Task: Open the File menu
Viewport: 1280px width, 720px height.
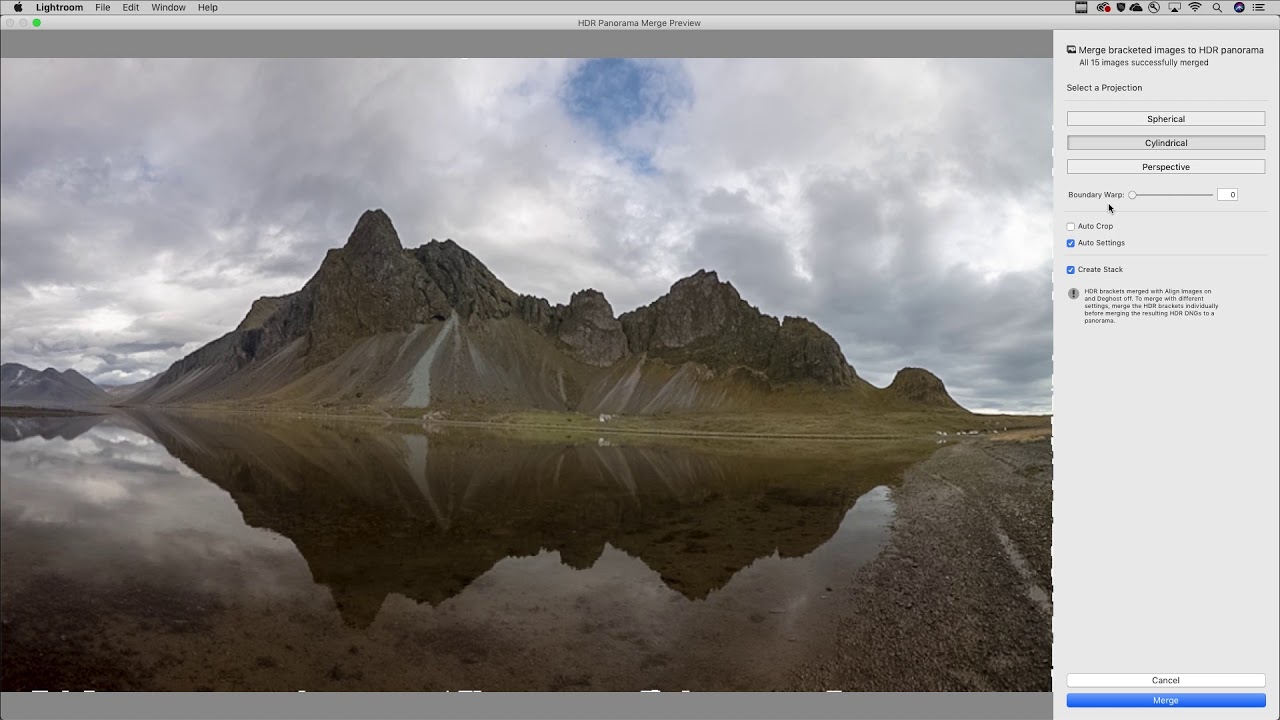Action: (103, 7)
